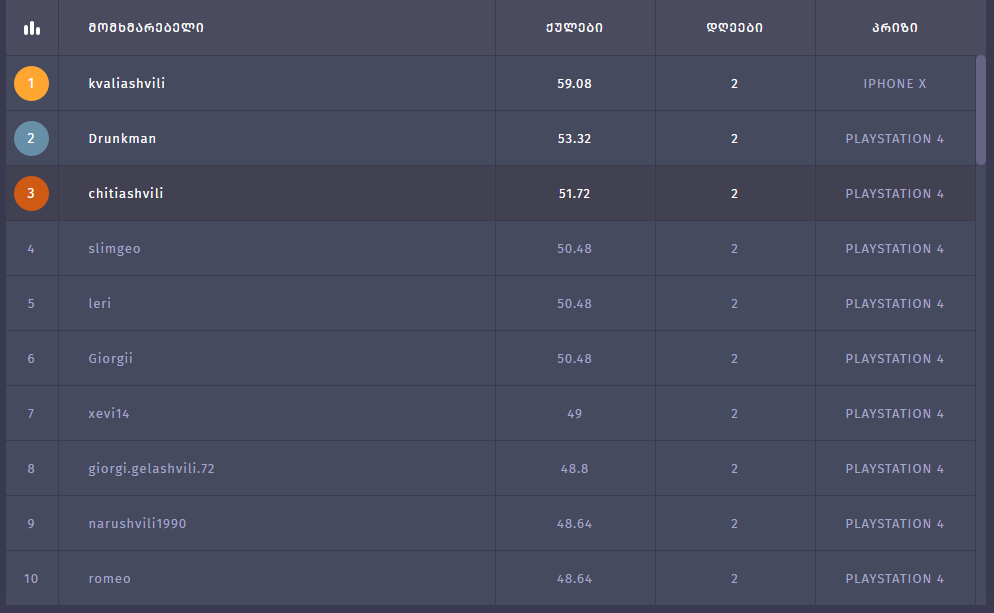Open Giorgii's leaderboard entry
This screenshot has height=613, width=994.
tap(110, 358)
